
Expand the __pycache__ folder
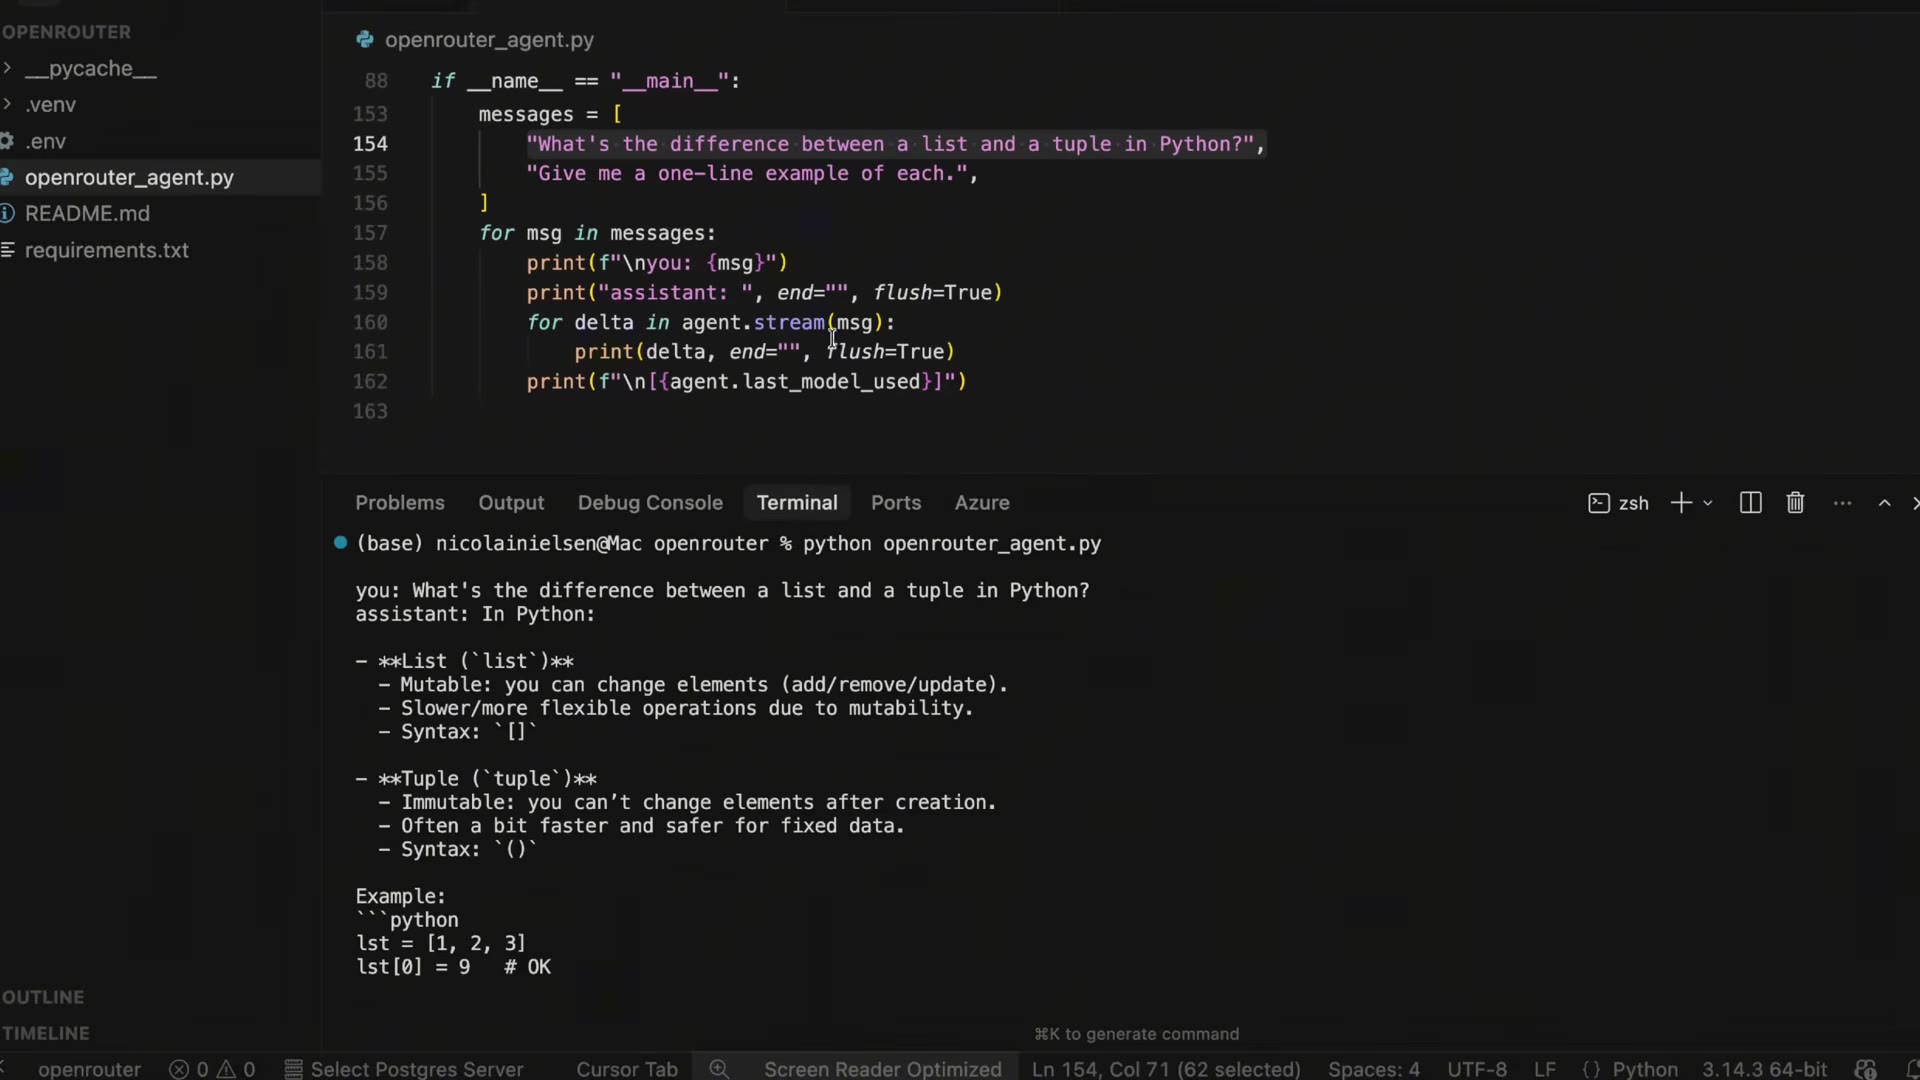coord(90,69)
